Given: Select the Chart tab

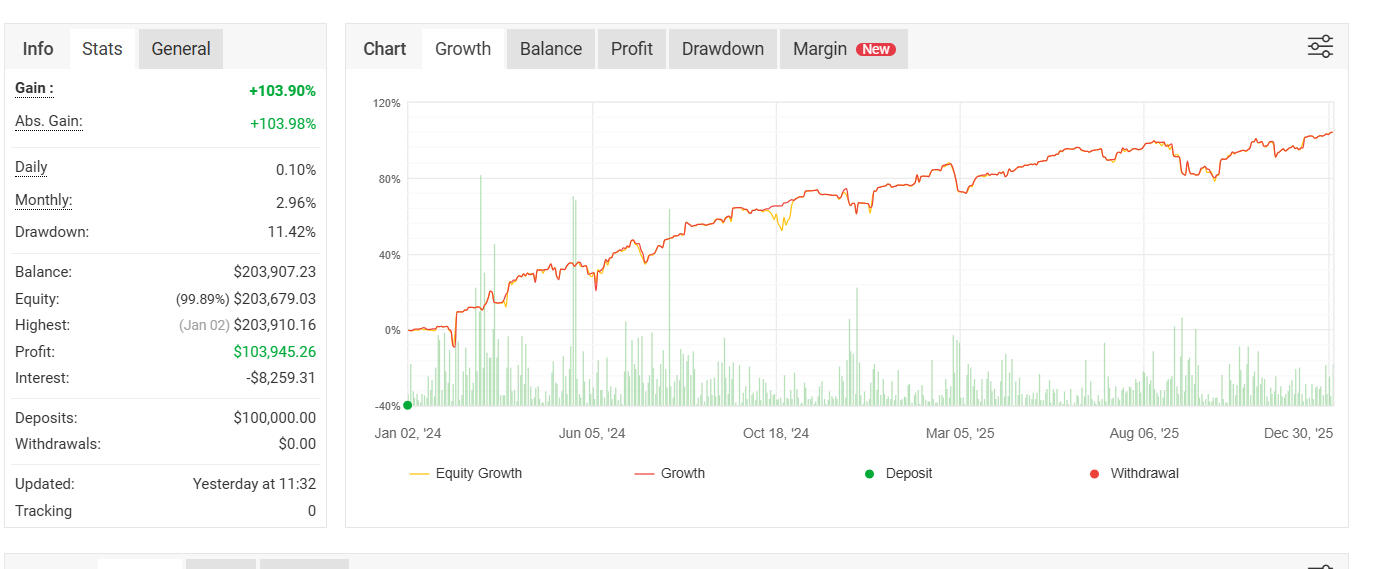Looking at the screenshot, I should click(385, 49).
